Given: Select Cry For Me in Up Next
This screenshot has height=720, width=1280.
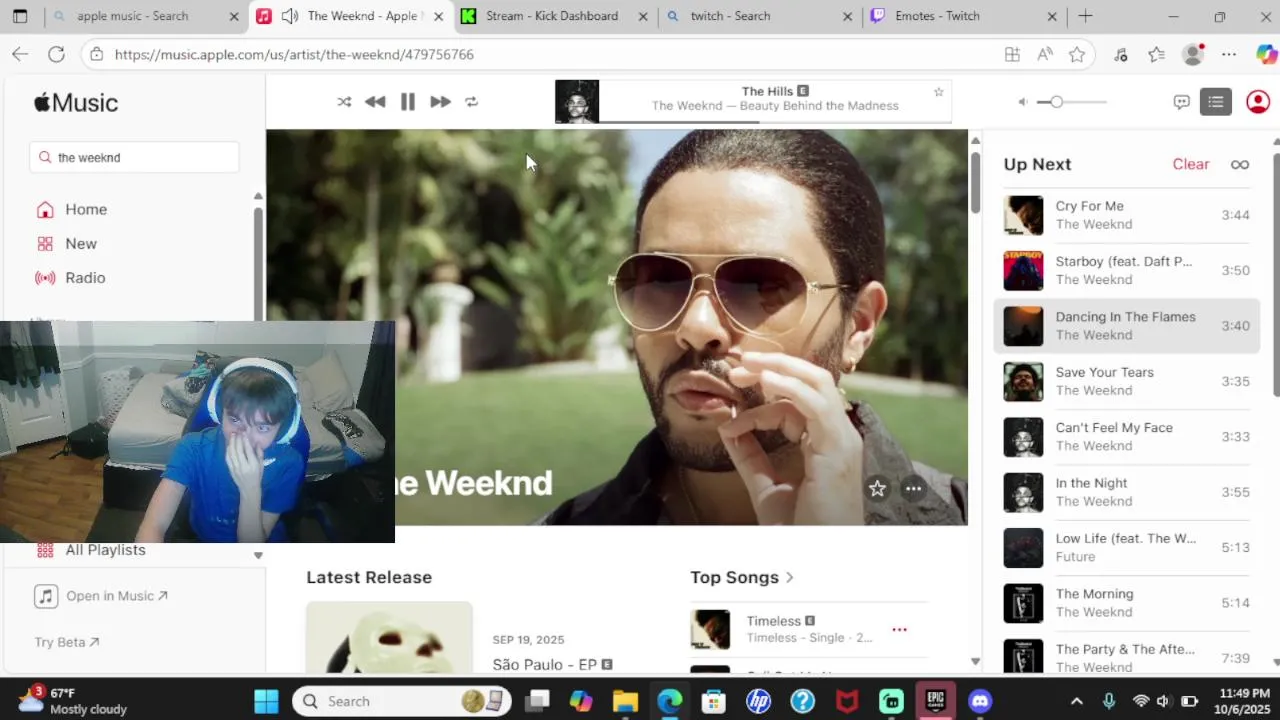Looking at the screenshot, I should 1126,215.
